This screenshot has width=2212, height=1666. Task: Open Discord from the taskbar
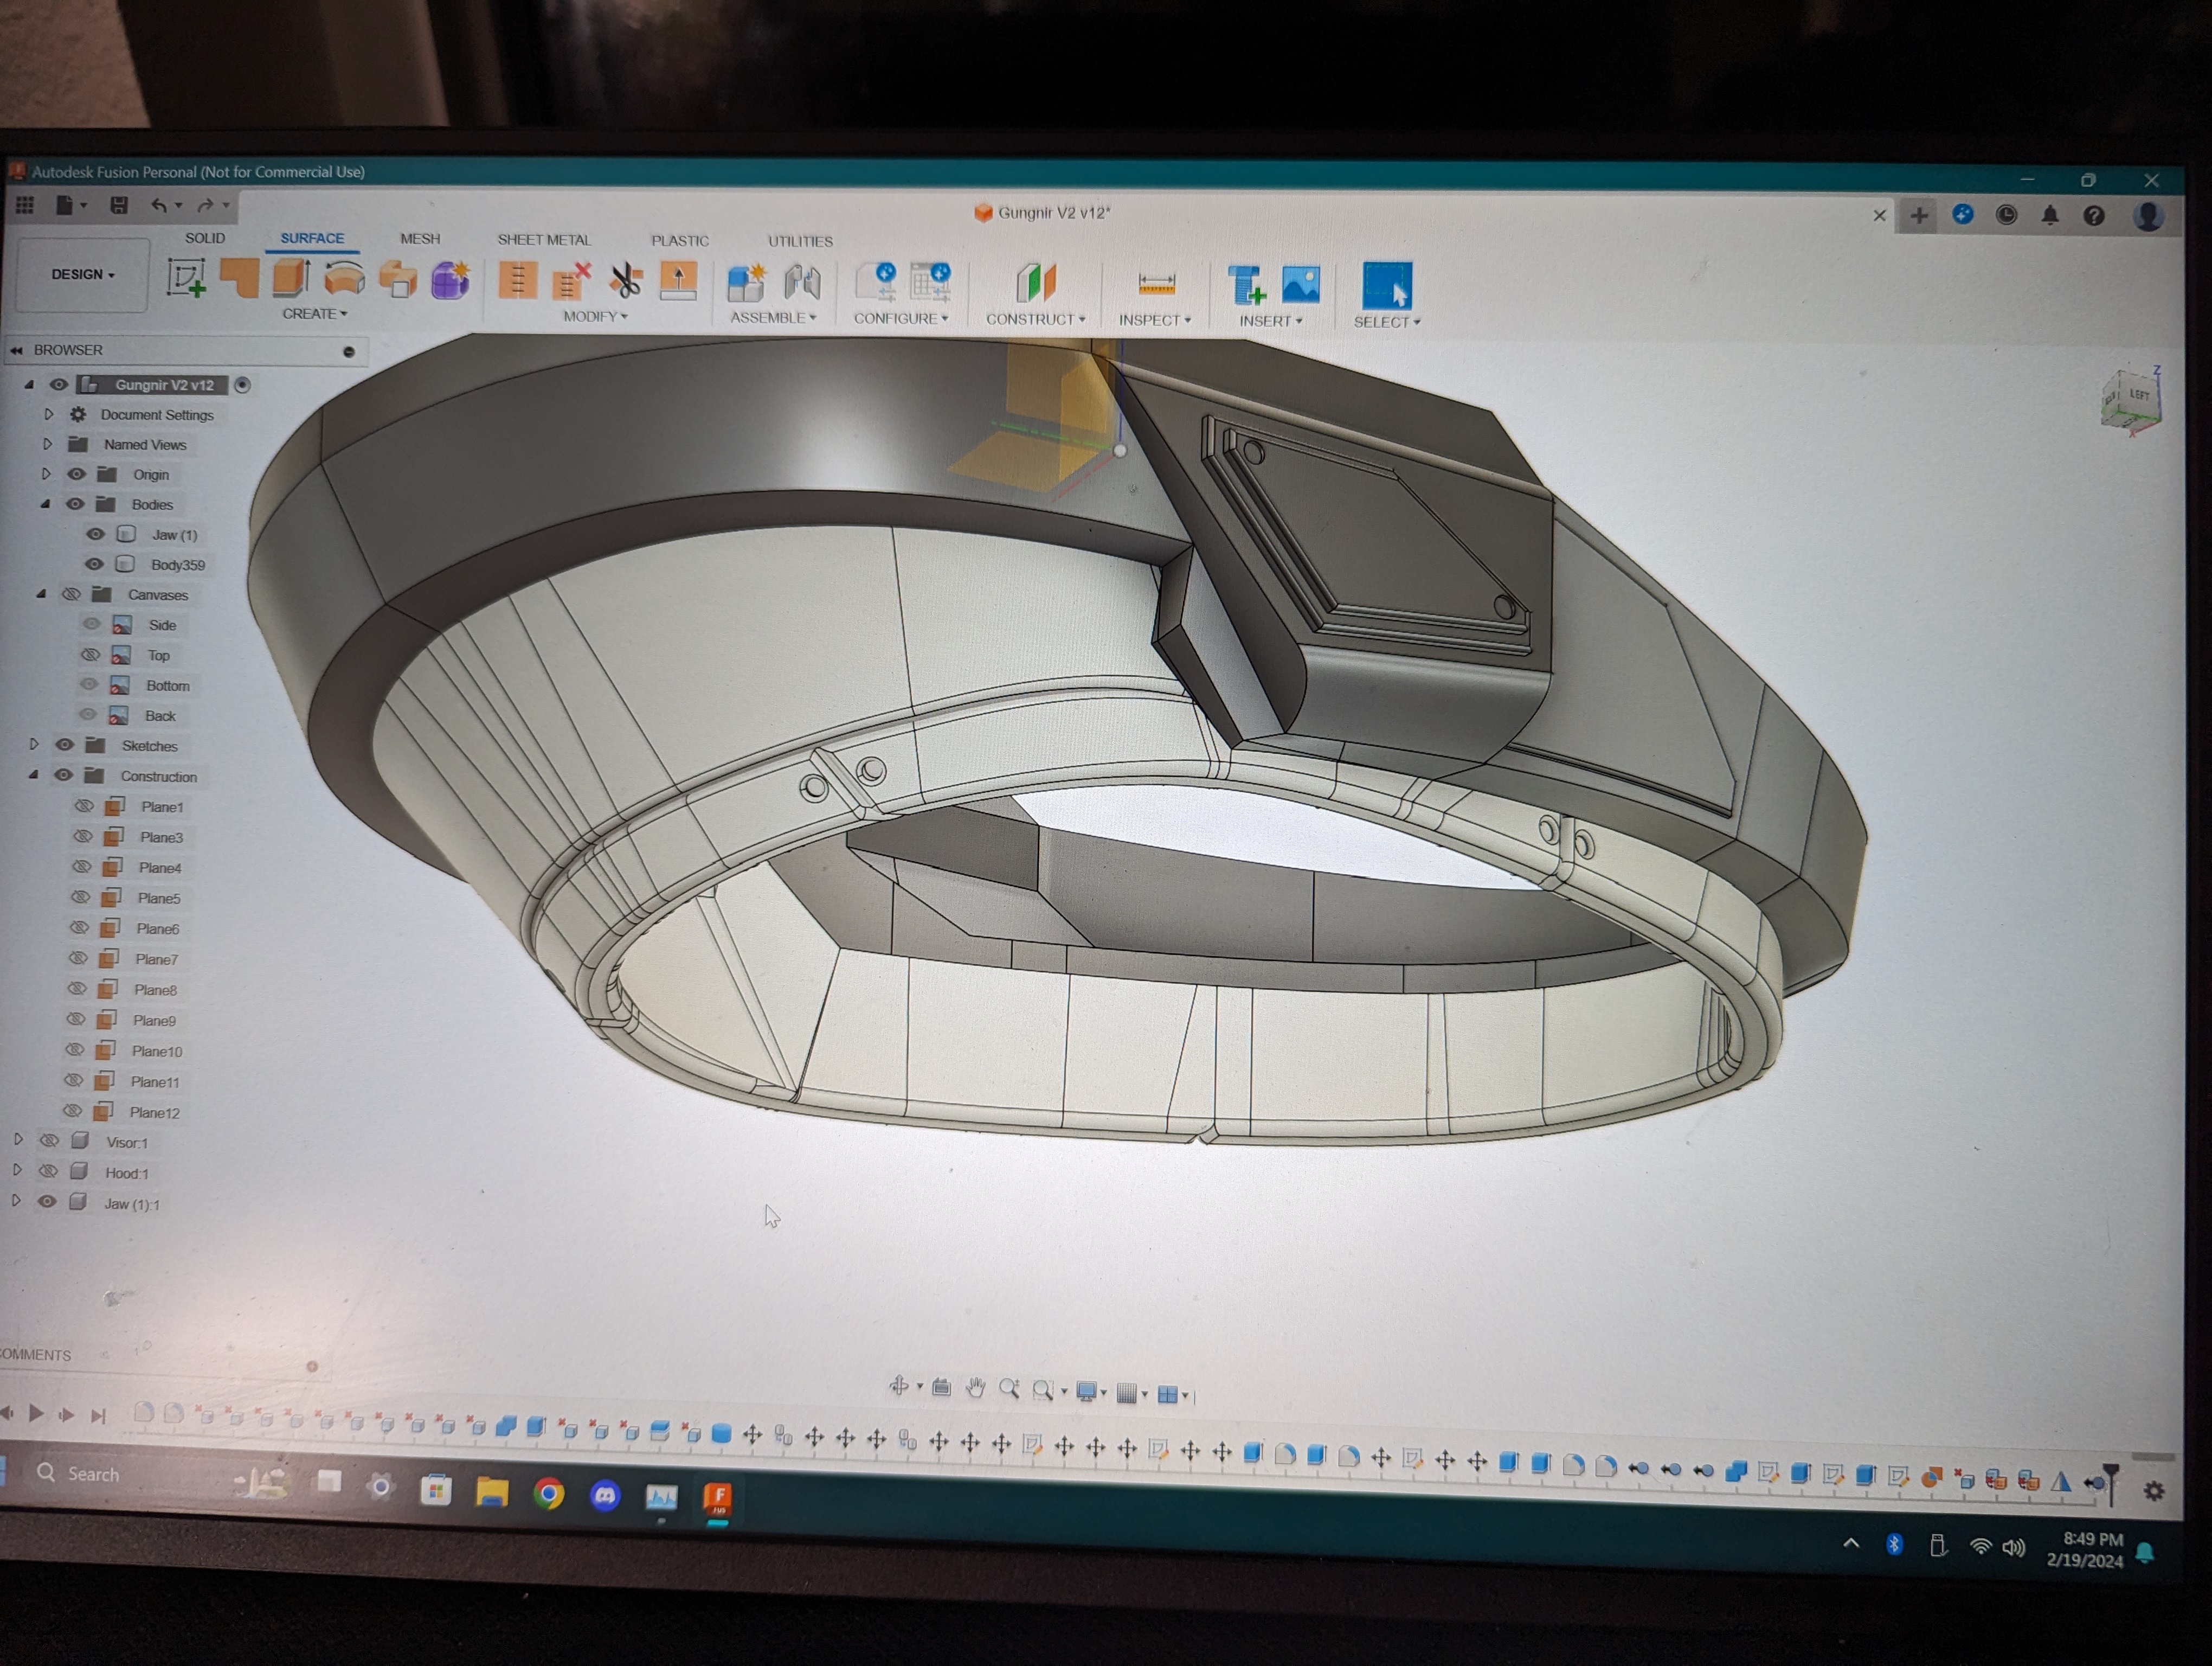pos(604,1496)
